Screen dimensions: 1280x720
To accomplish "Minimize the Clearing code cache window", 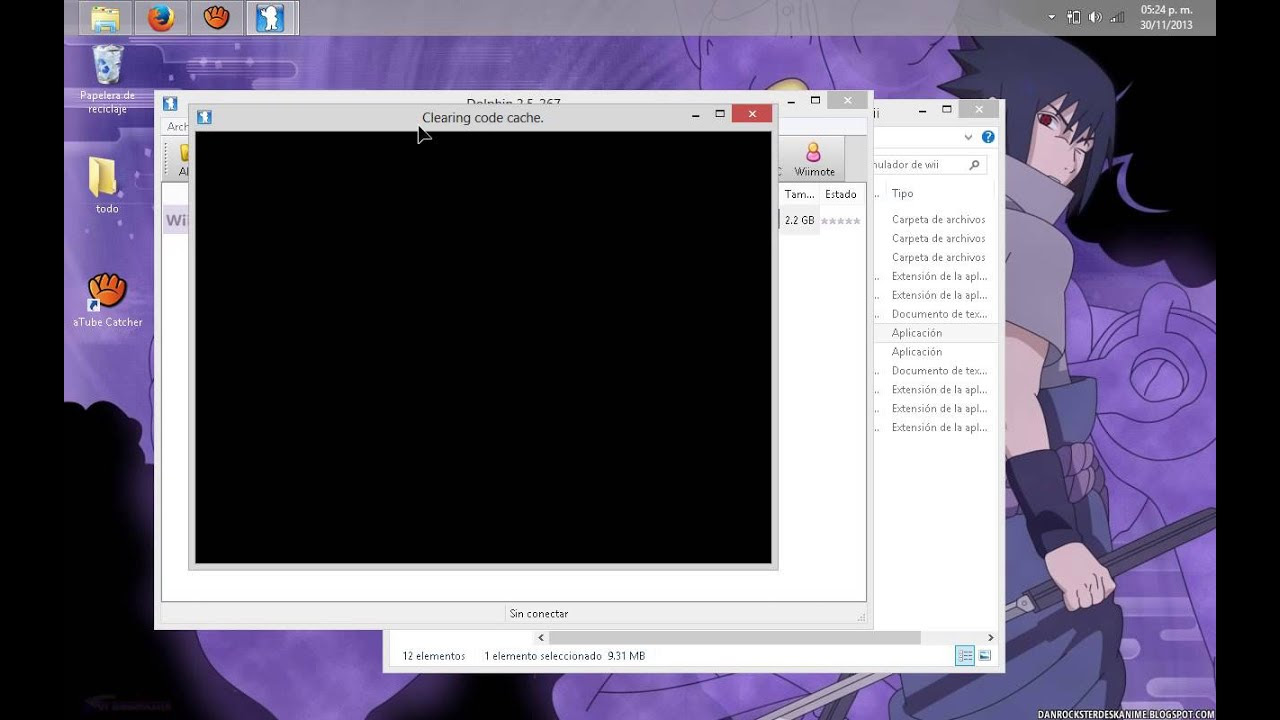I will (696, 115).
